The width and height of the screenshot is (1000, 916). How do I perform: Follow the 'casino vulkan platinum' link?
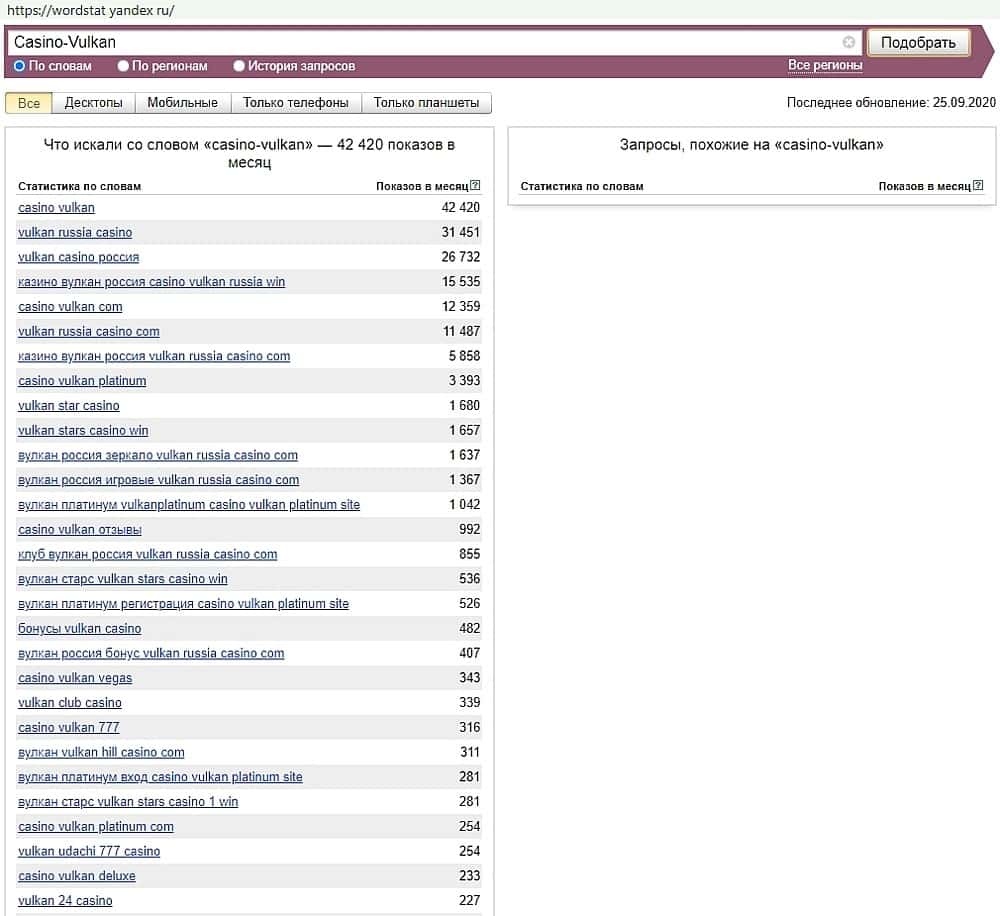click(82, 381)
